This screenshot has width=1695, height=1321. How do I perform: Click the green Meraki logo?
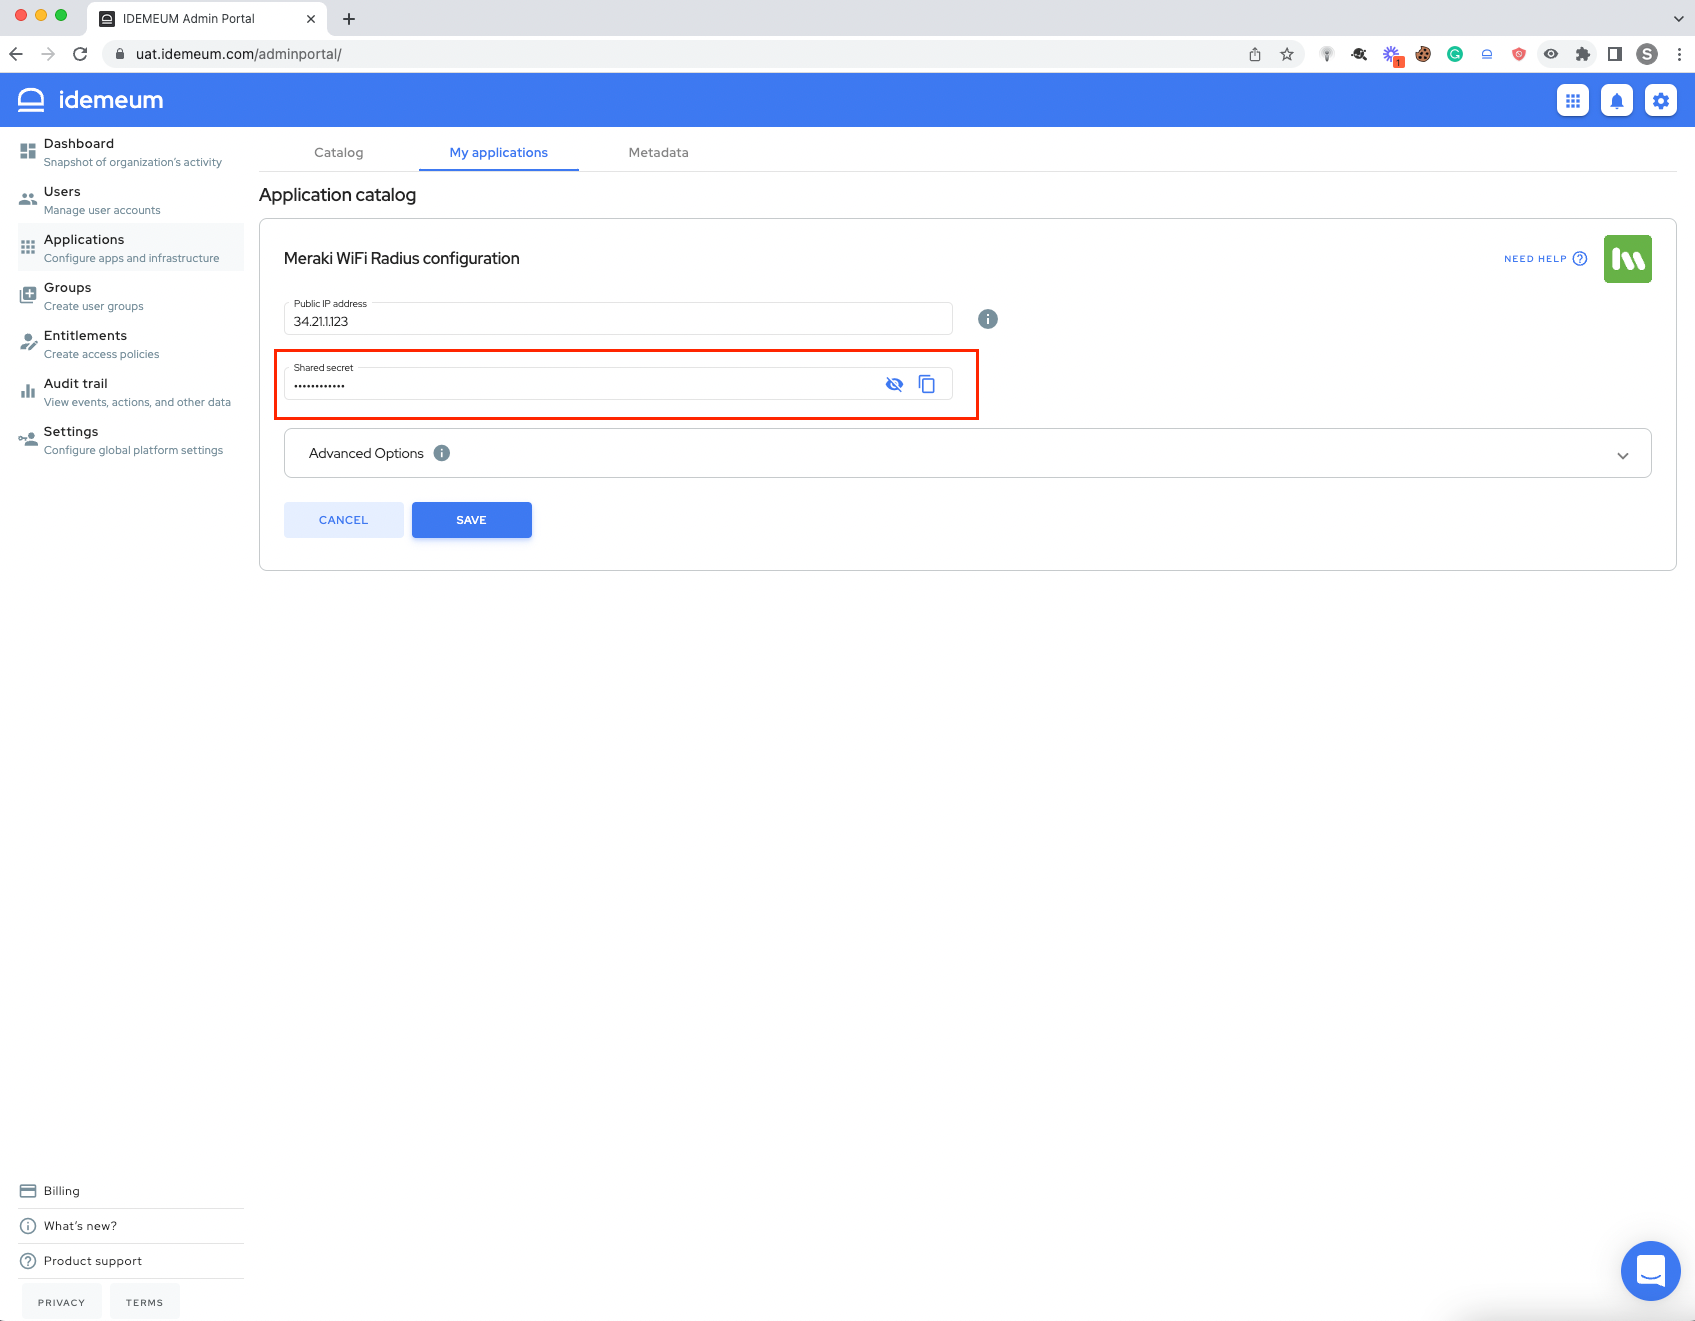coord(1628,259)
